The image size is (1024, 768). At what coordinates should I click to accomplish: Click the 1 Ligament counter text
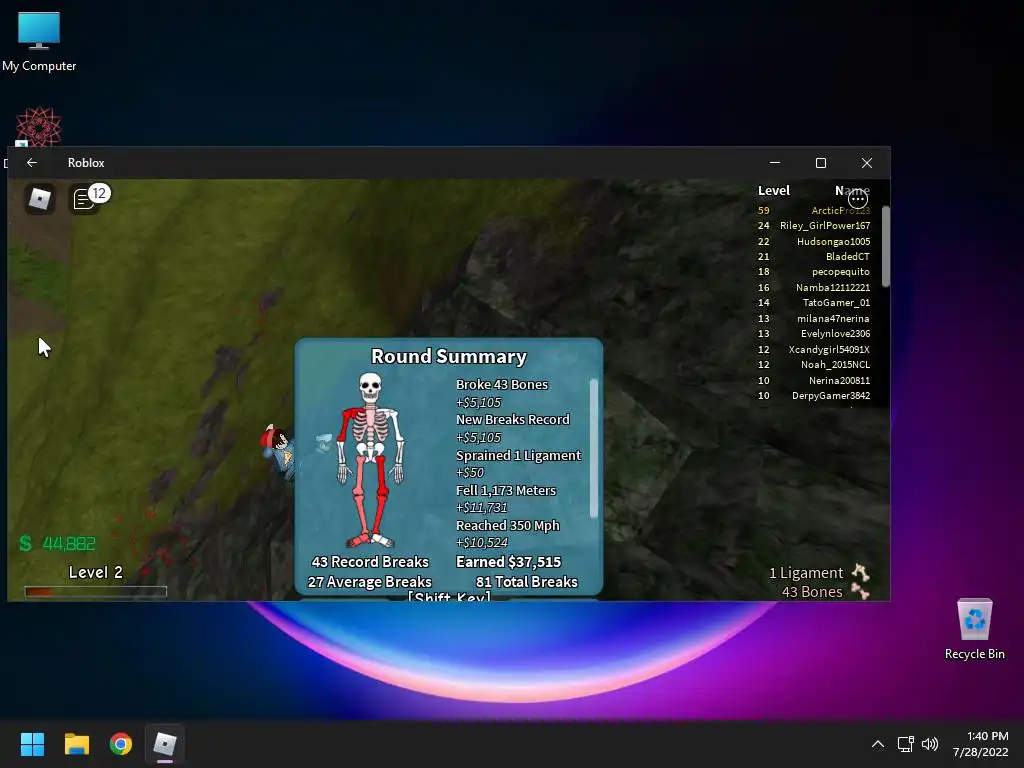click(x=806, y=573)
